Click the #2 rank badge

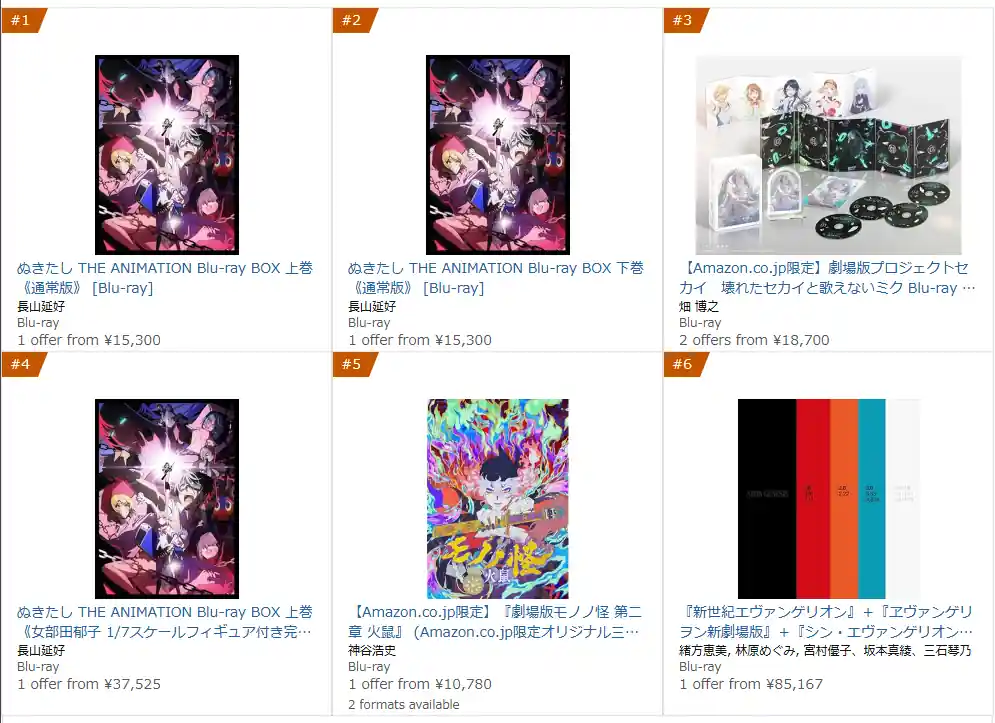pos(354,20)
